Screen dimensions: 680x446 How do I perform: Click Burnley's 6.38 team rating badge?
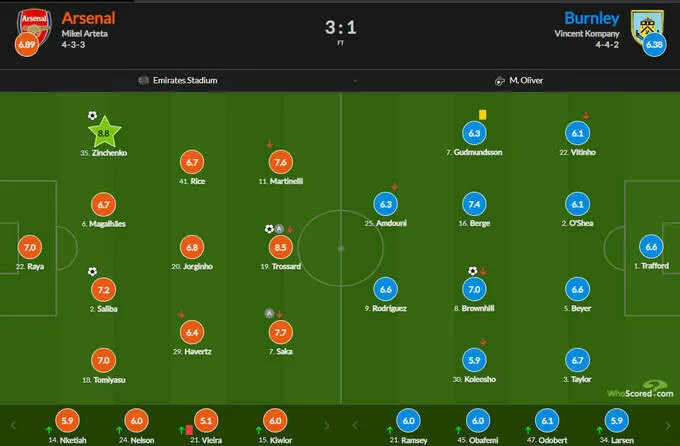(x=653, y=44)
